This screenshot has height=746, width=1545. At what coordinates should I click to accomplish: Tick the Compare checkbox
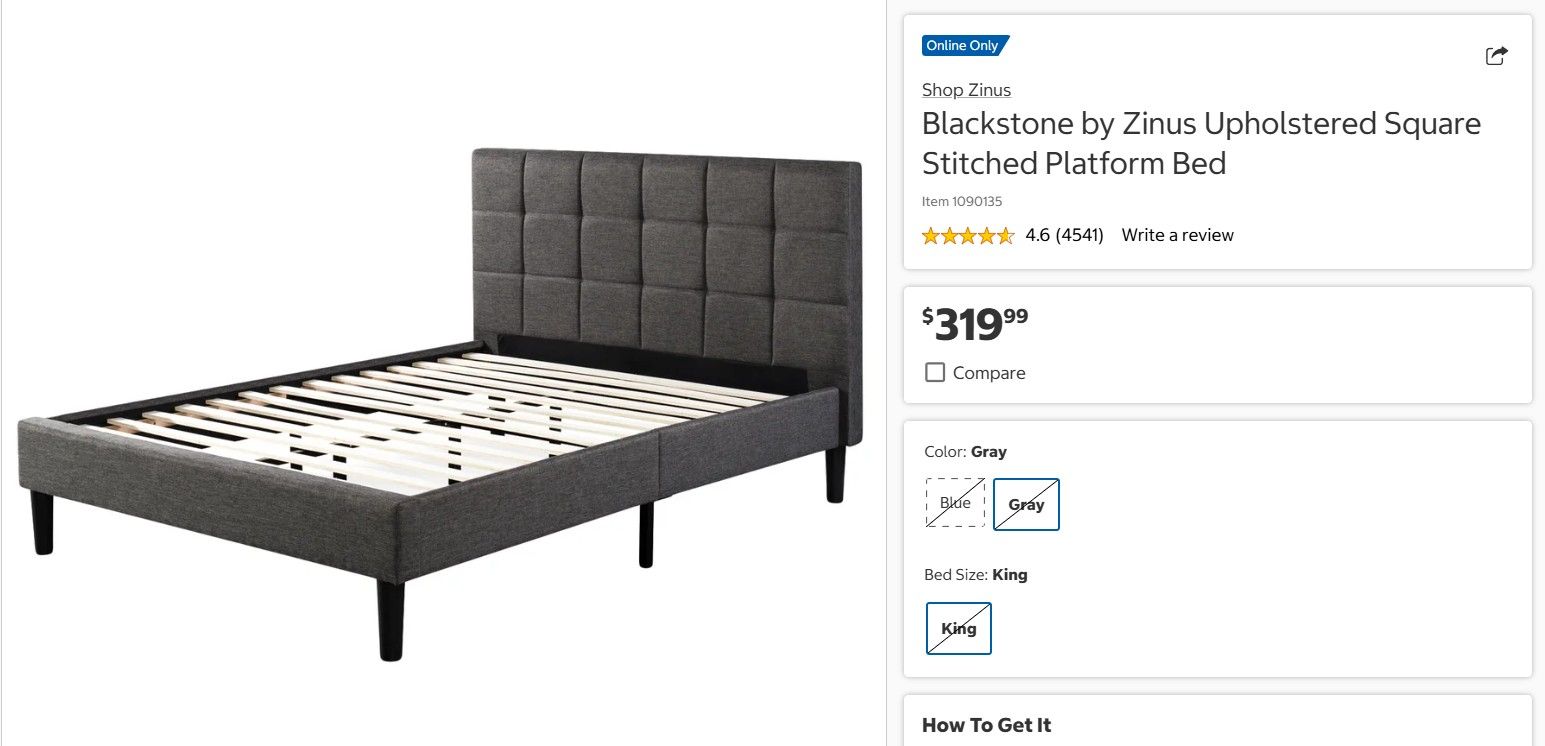(935, 373)
